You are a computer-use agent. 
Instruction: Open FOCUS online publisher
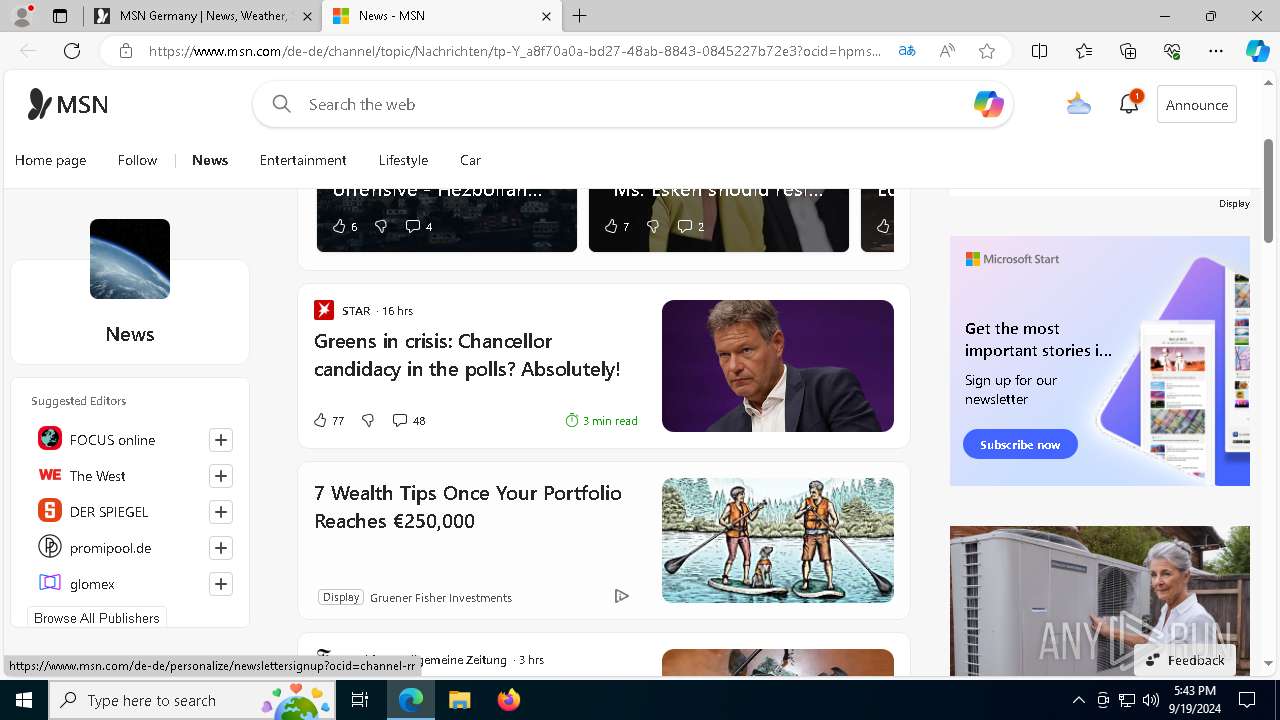pyautogui.click(x=112, y=440)
